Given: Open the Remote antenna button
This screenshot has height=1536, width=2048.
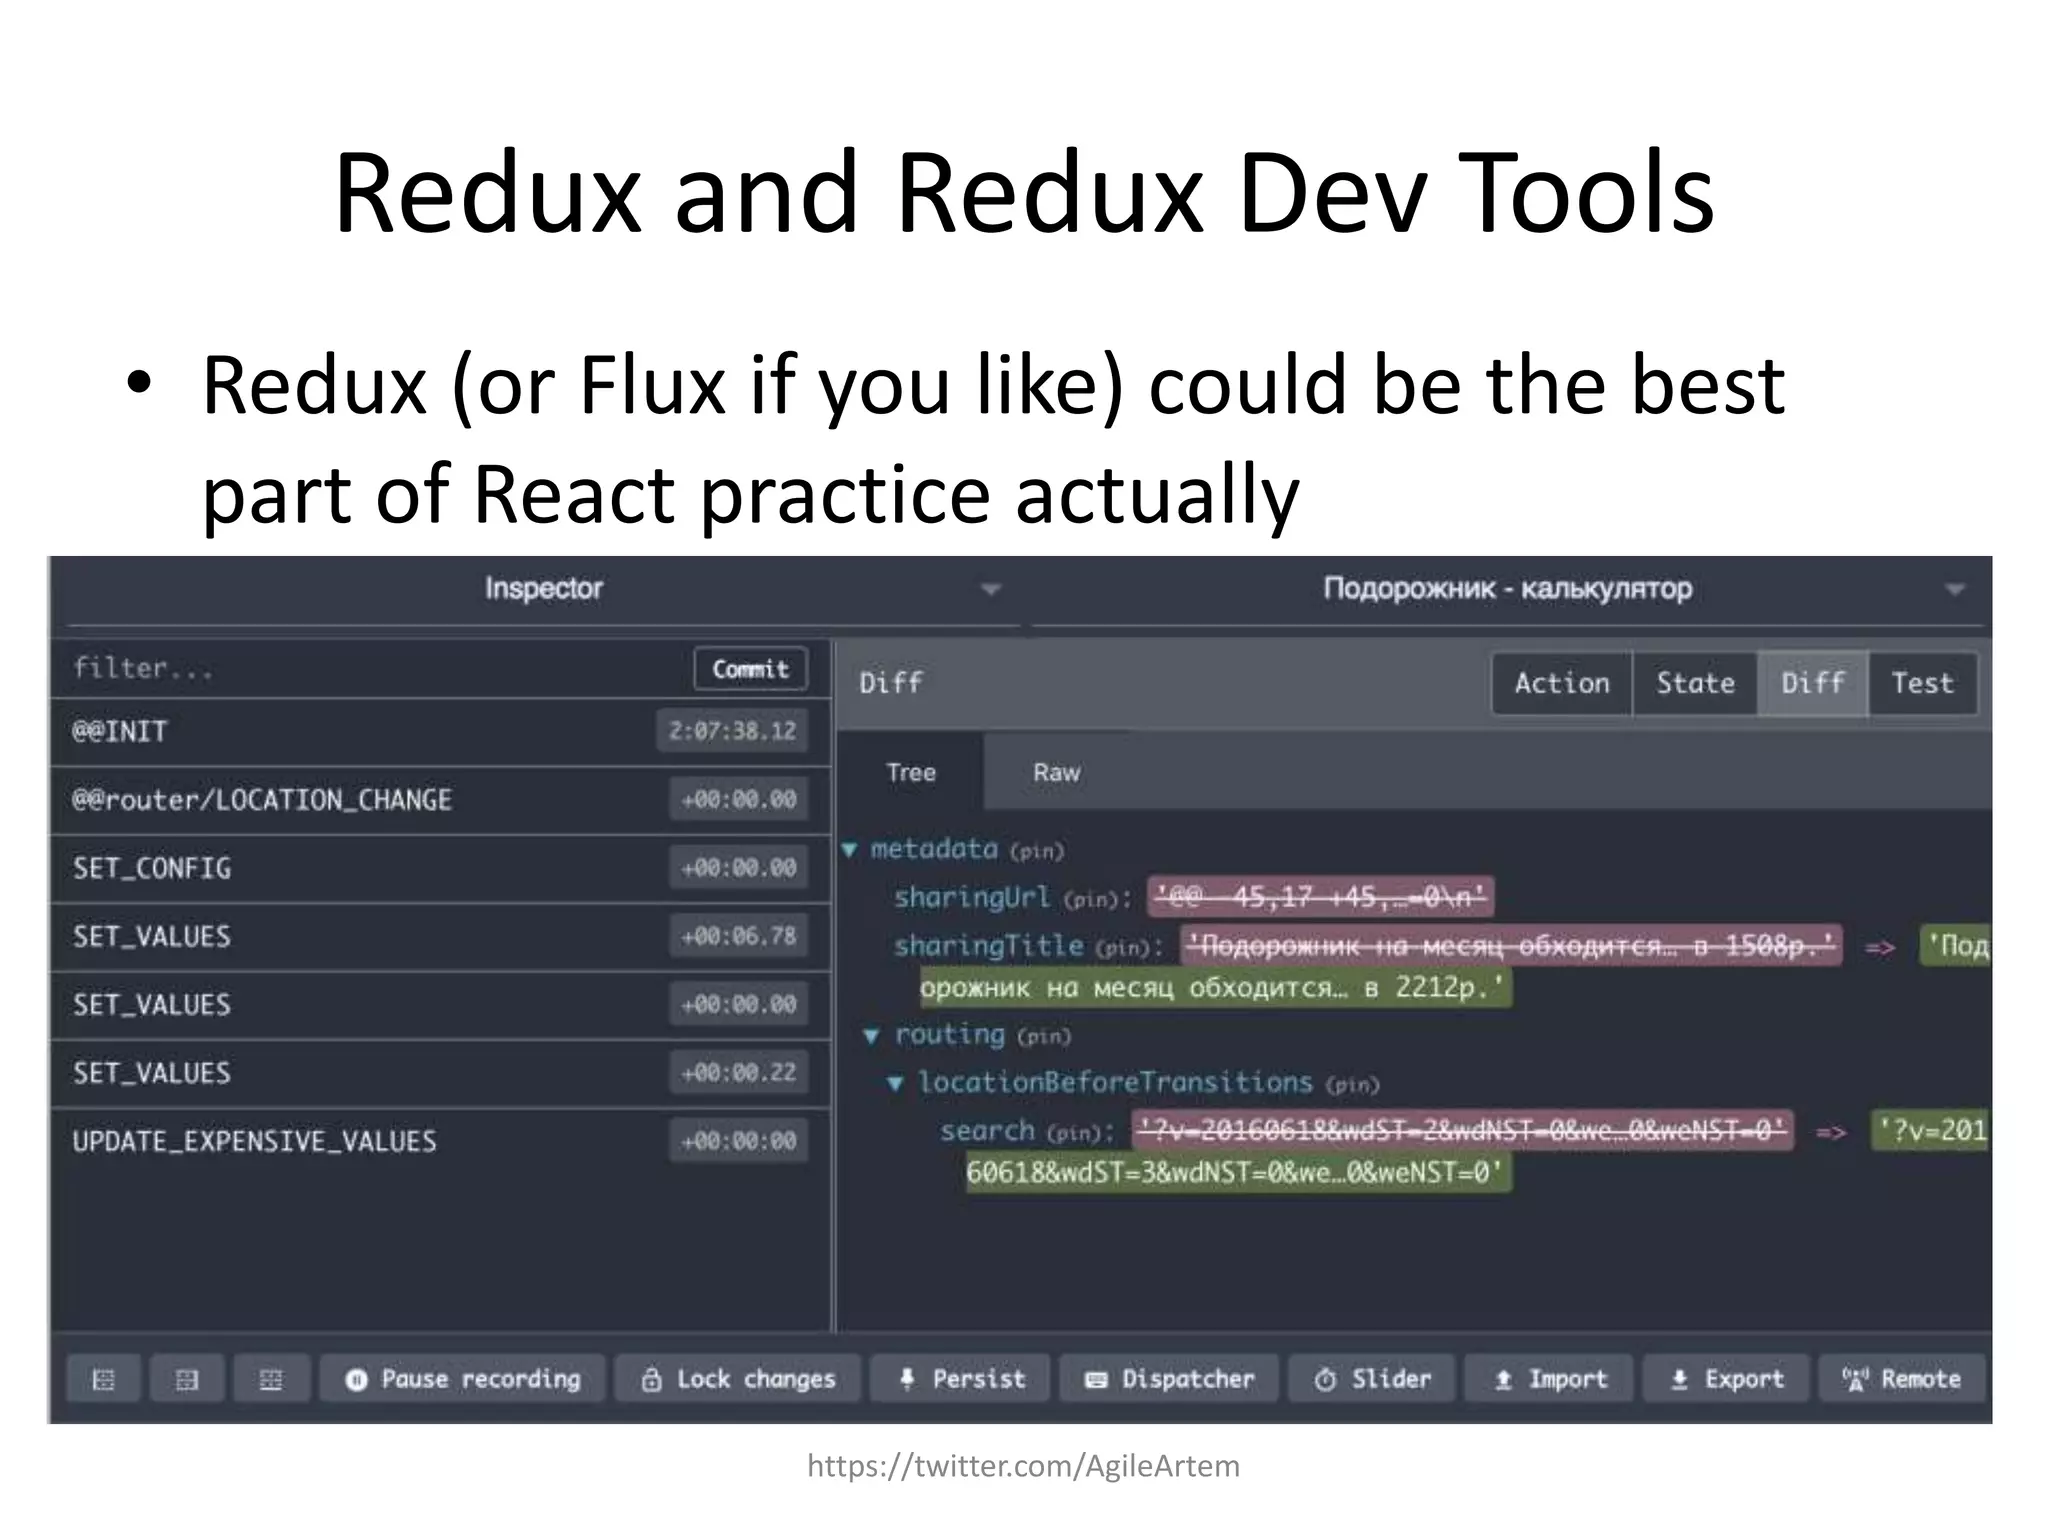Looking at the screenshot, I should coord(1901,1380).
